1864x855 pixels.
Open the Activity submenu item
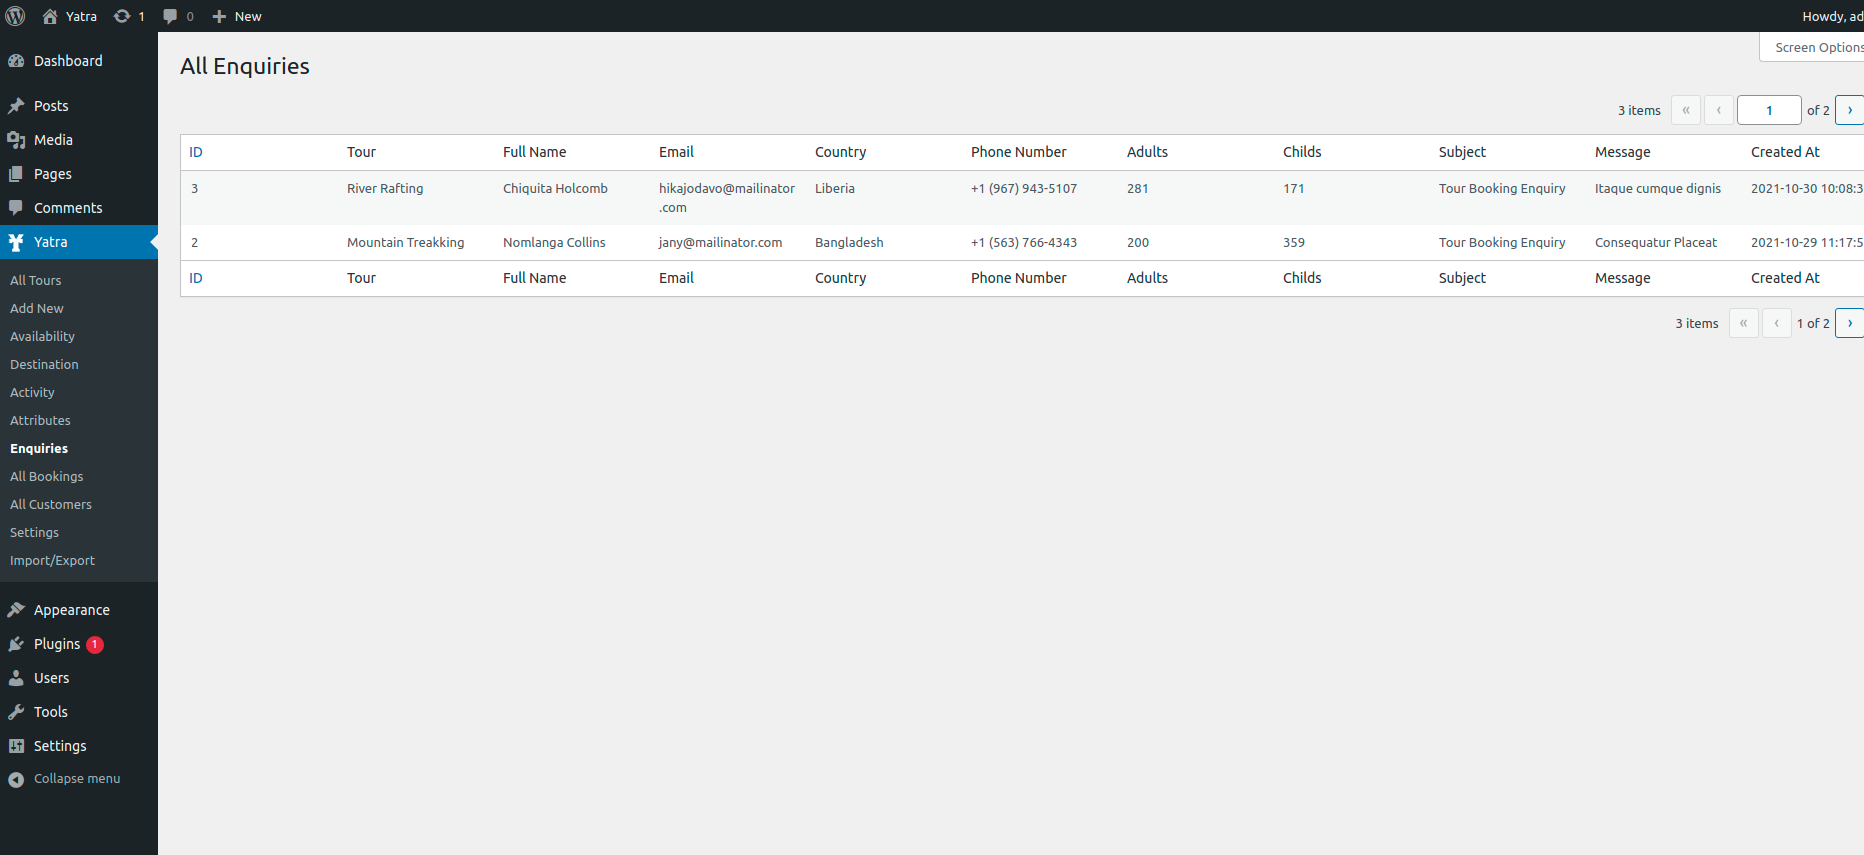click(32, 393)
